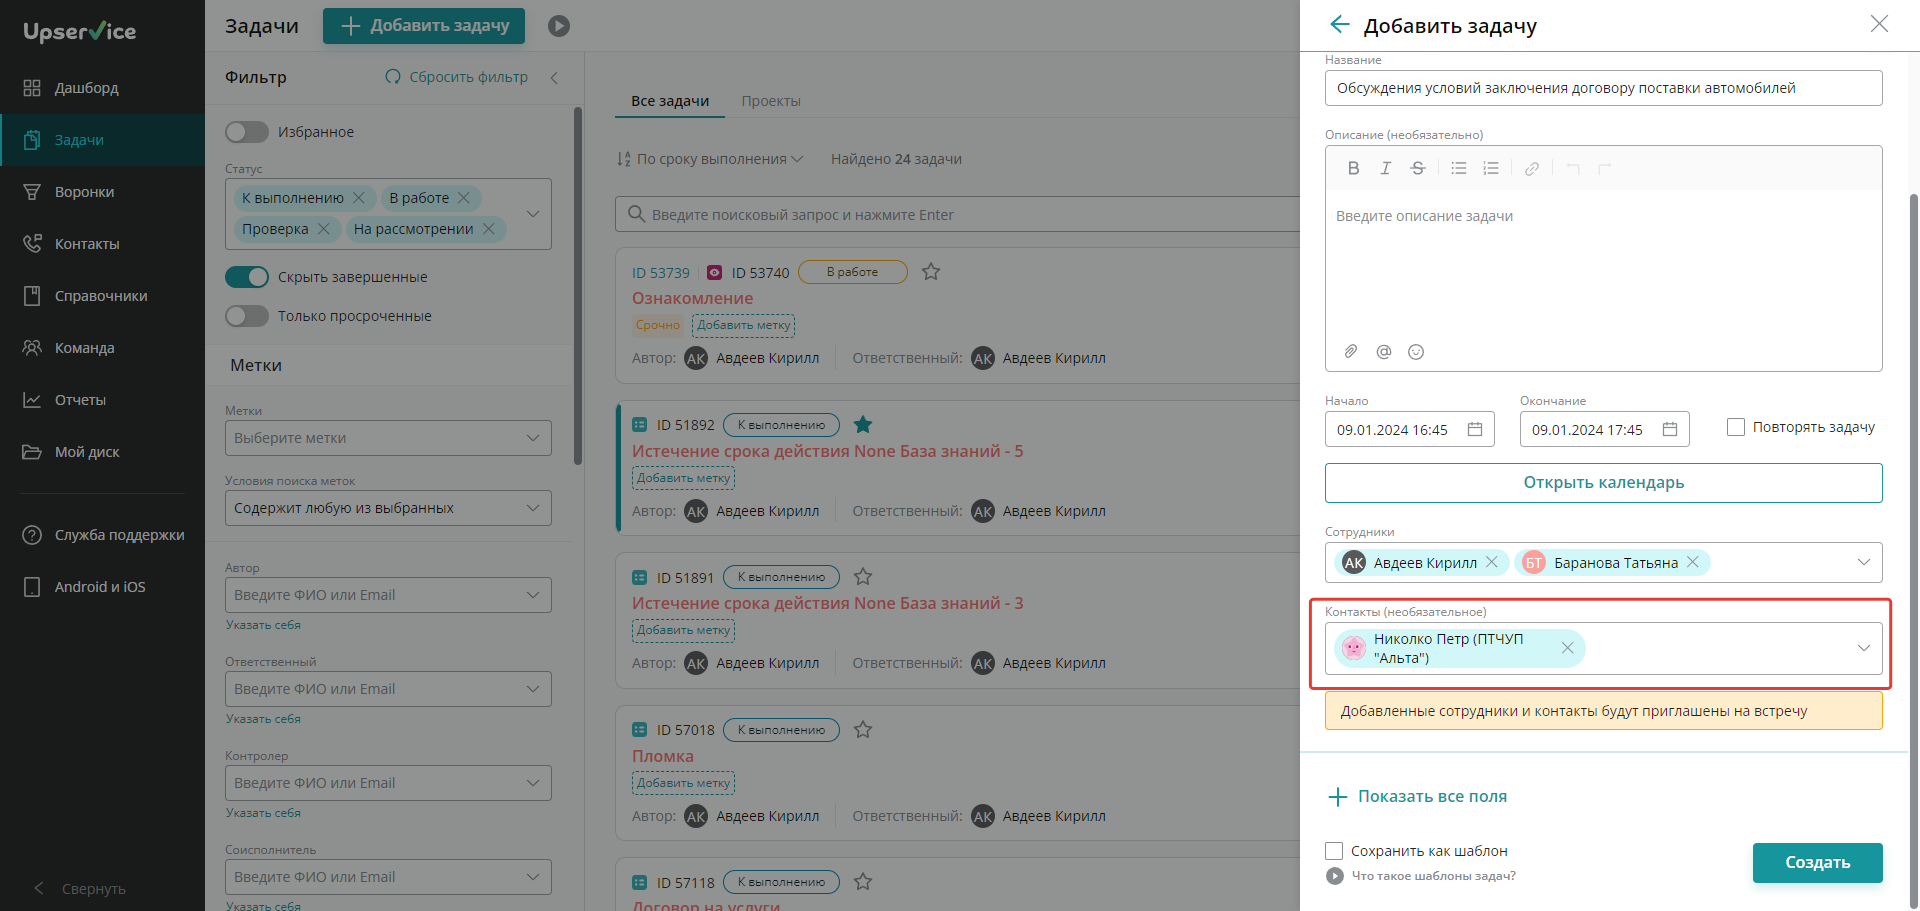1920x911 pixels.
Task: Open Автор filter dropdown
Action: pos(388,595)
